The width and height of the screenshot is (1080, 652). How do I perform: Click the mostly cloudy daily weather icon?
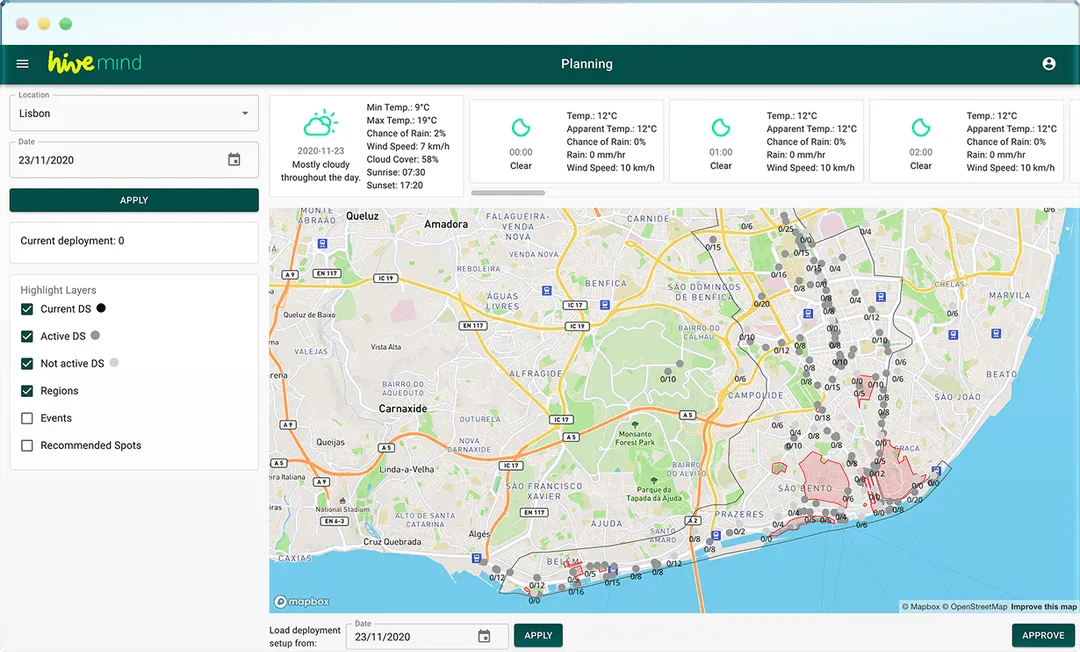tap(321, 124)
